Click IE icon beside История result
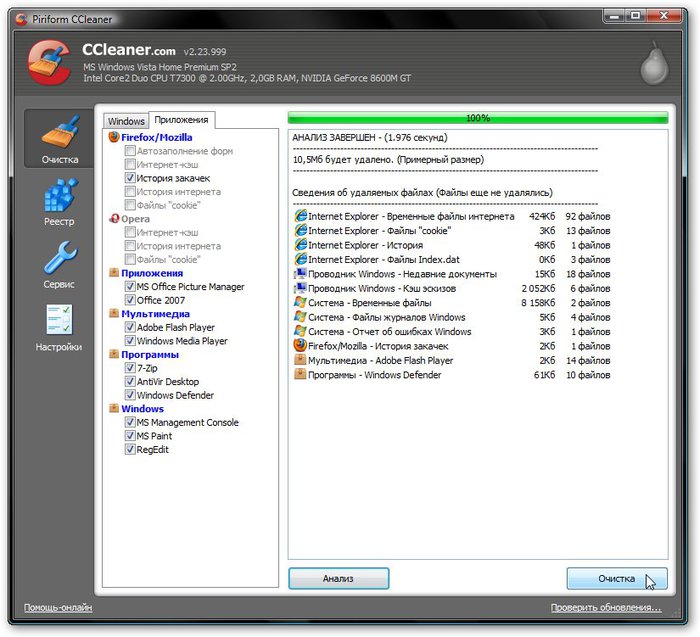Image resolution: width=700 pixels, height=637 pixels. [x=300, y=245]
